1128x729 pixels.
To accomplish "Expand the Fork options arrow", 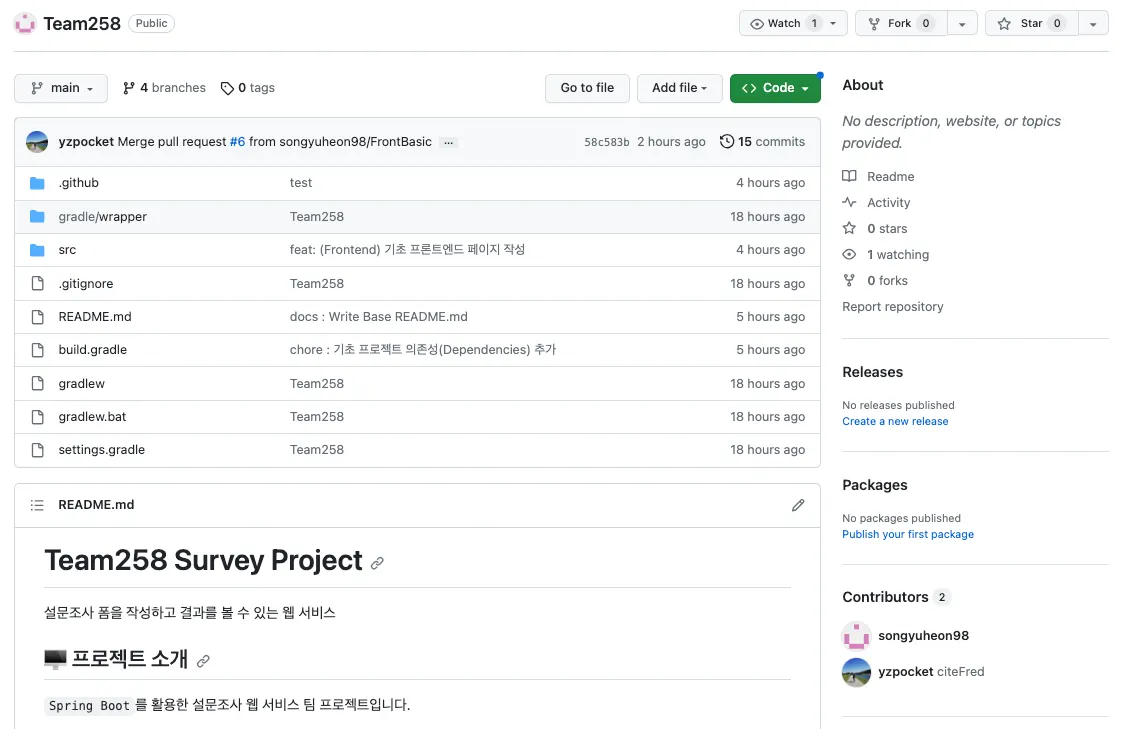I will (962, 24).
